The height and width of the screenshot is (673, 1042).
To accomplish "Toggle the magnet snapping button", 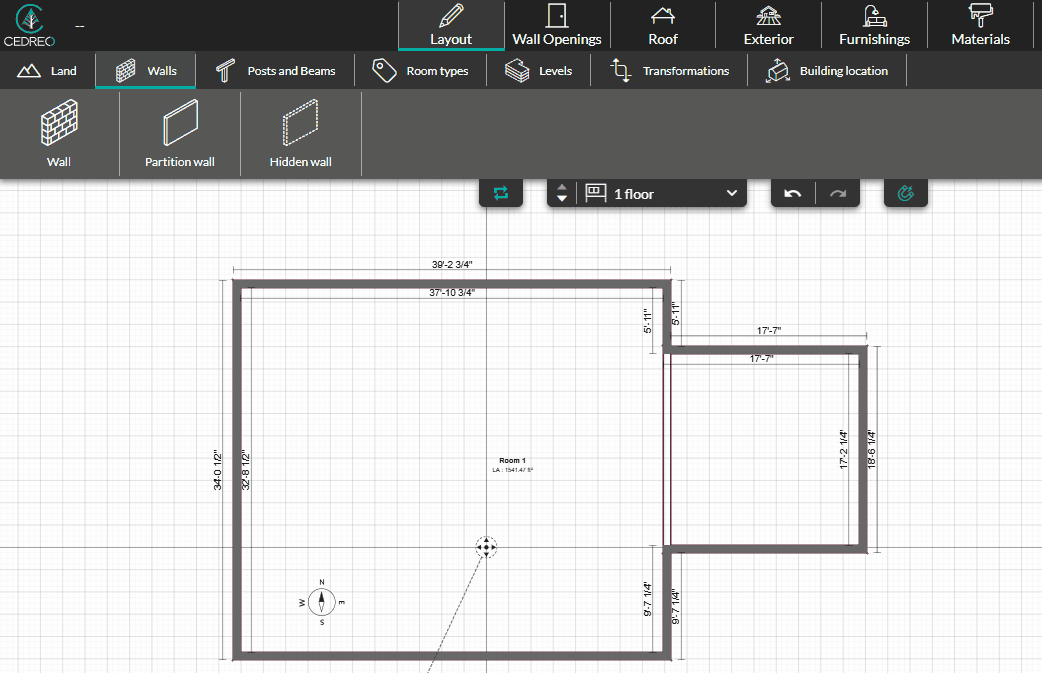I will (x=906, y=193).
